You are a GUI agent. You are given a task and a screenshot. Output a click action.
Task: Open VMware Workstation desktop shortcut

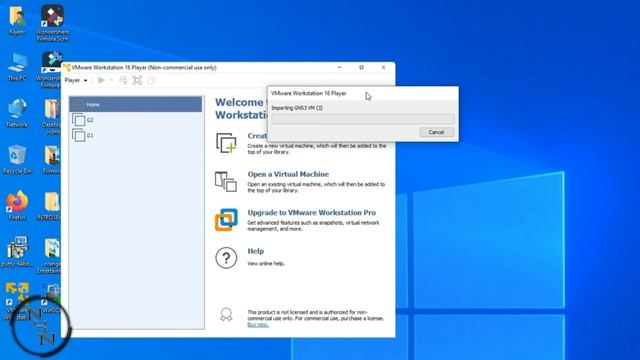(x=17, y=301)
